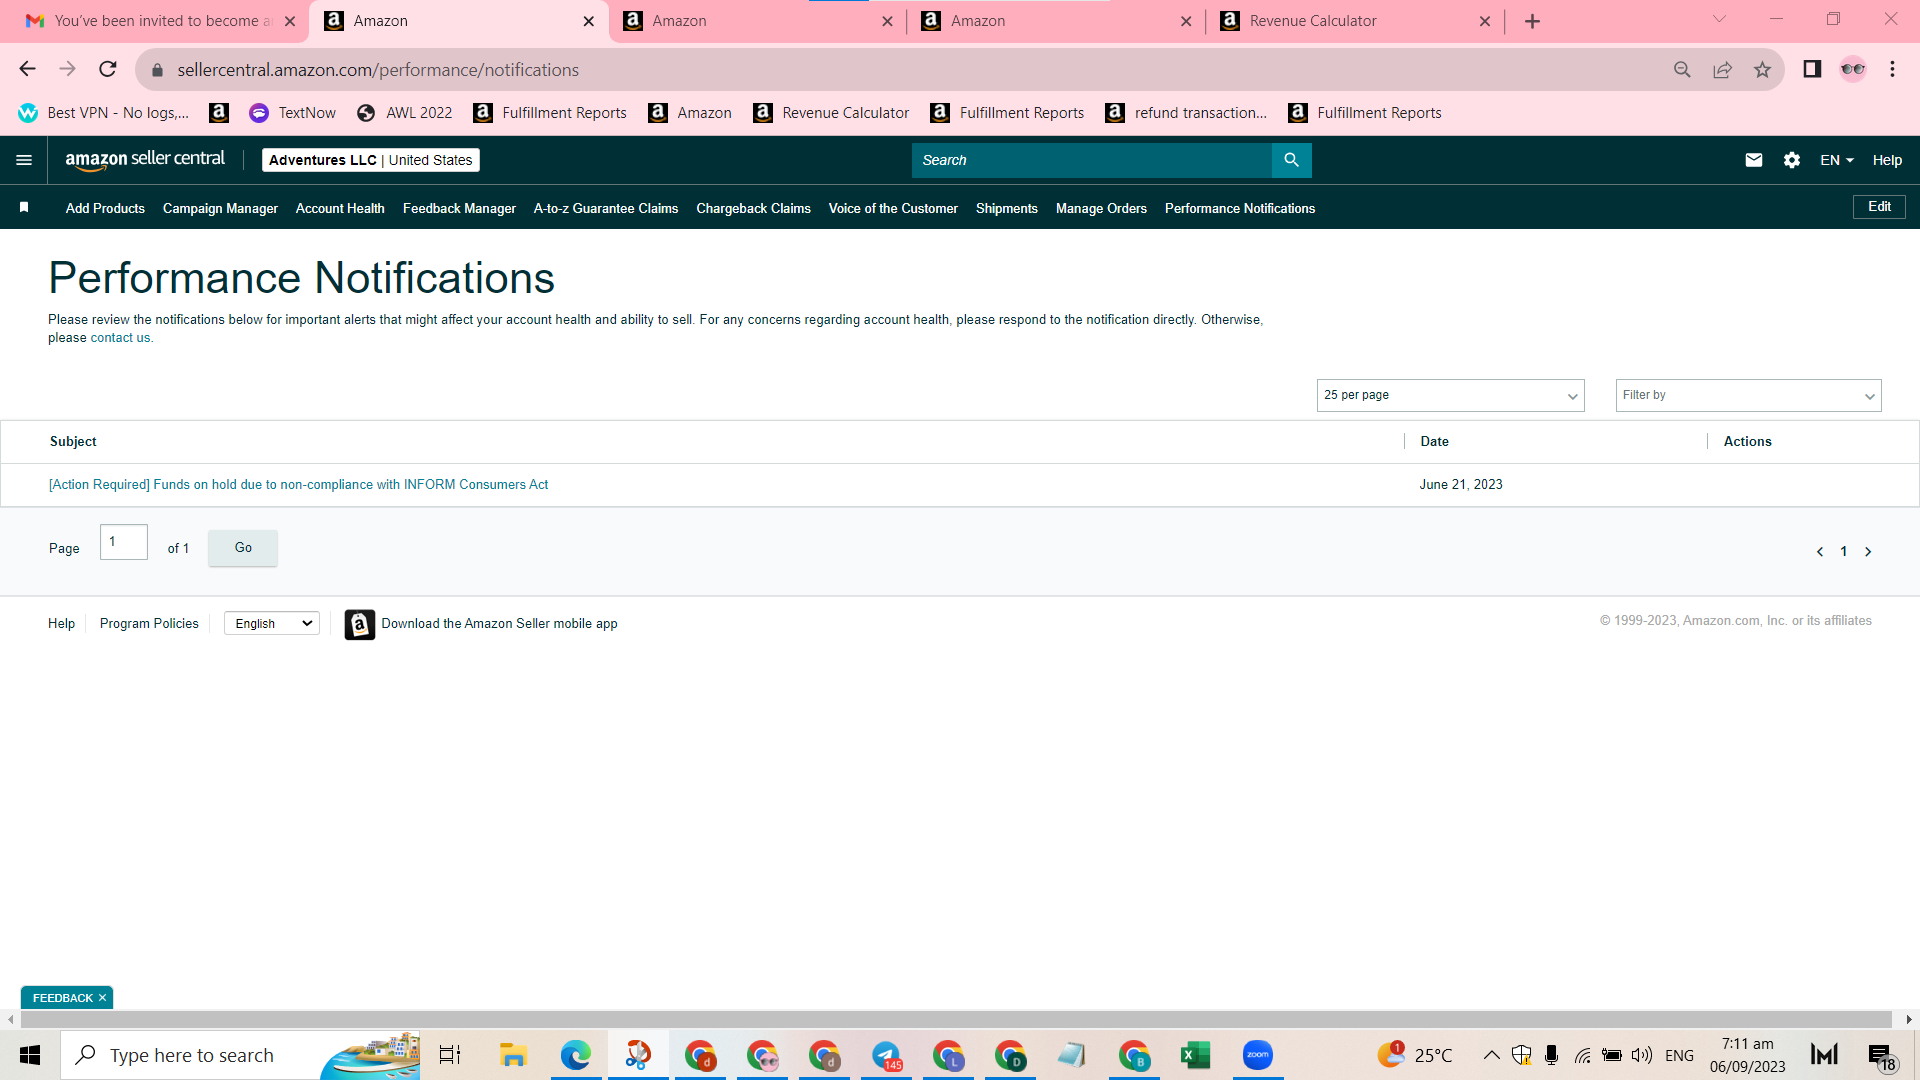
Task: Open AWL 2022 bookmark
Action: pyautogui.click(x=404, y=113)
